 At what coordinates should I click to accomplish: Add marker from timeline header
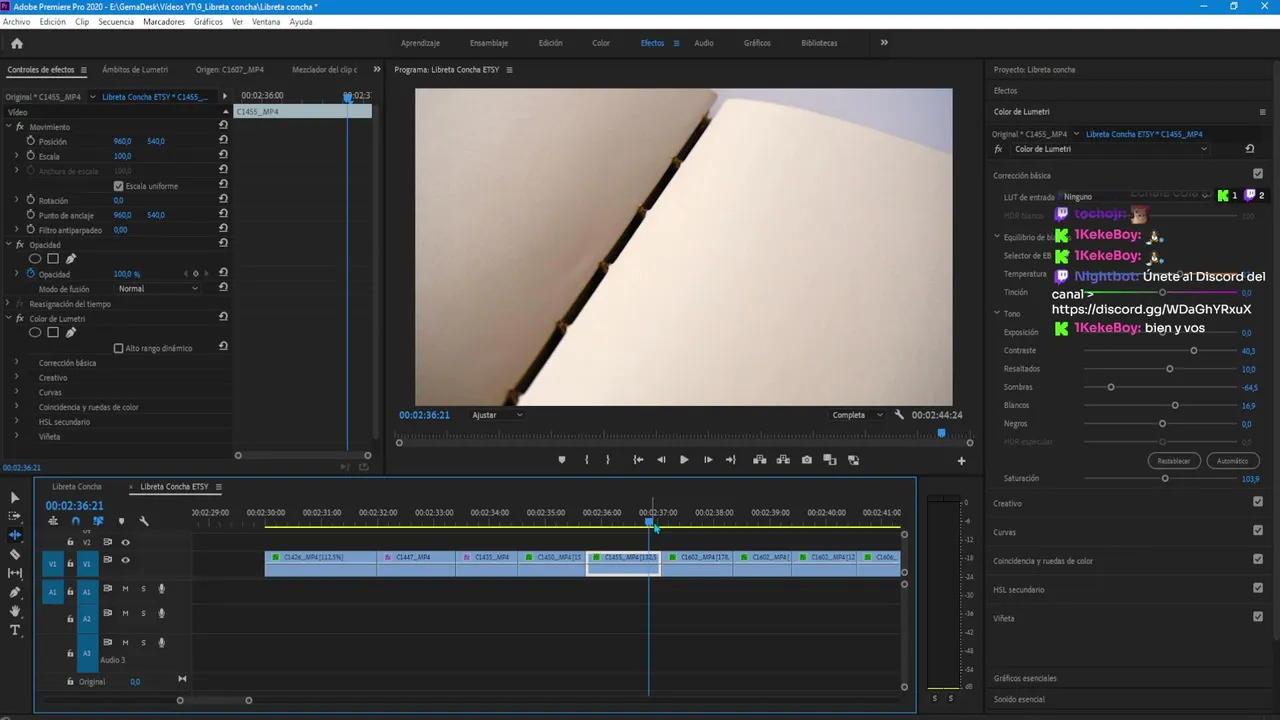pos(121,521)
